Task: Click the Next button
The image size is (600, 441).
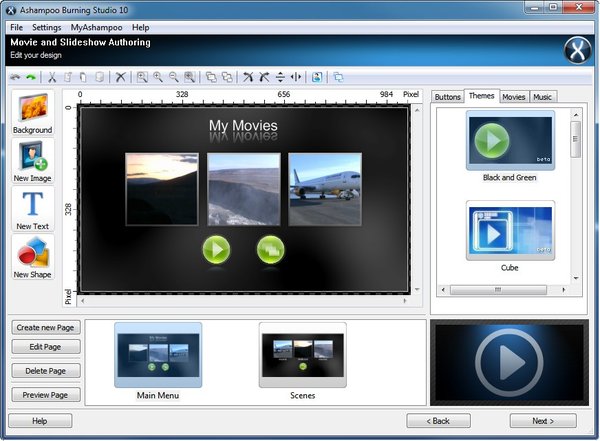Action: click(543, 421)
